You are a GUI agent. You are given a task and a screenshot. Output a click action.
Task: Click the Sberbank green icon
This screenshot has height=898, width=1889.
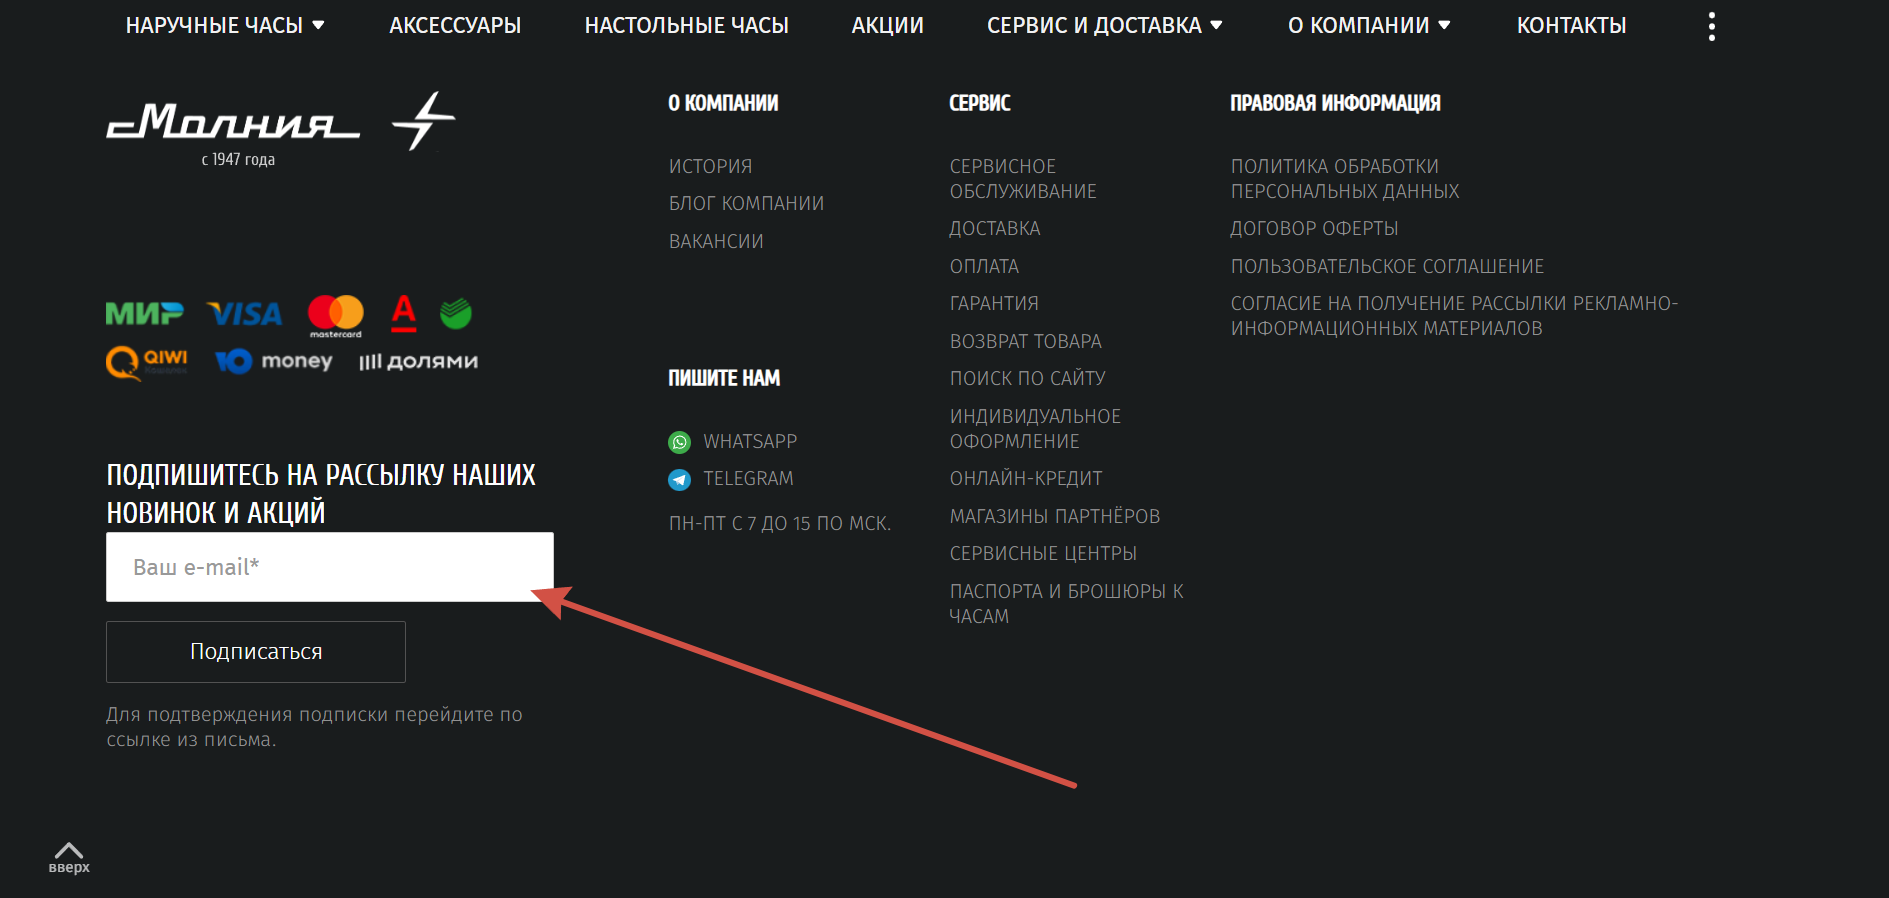[x=456, y=313]
